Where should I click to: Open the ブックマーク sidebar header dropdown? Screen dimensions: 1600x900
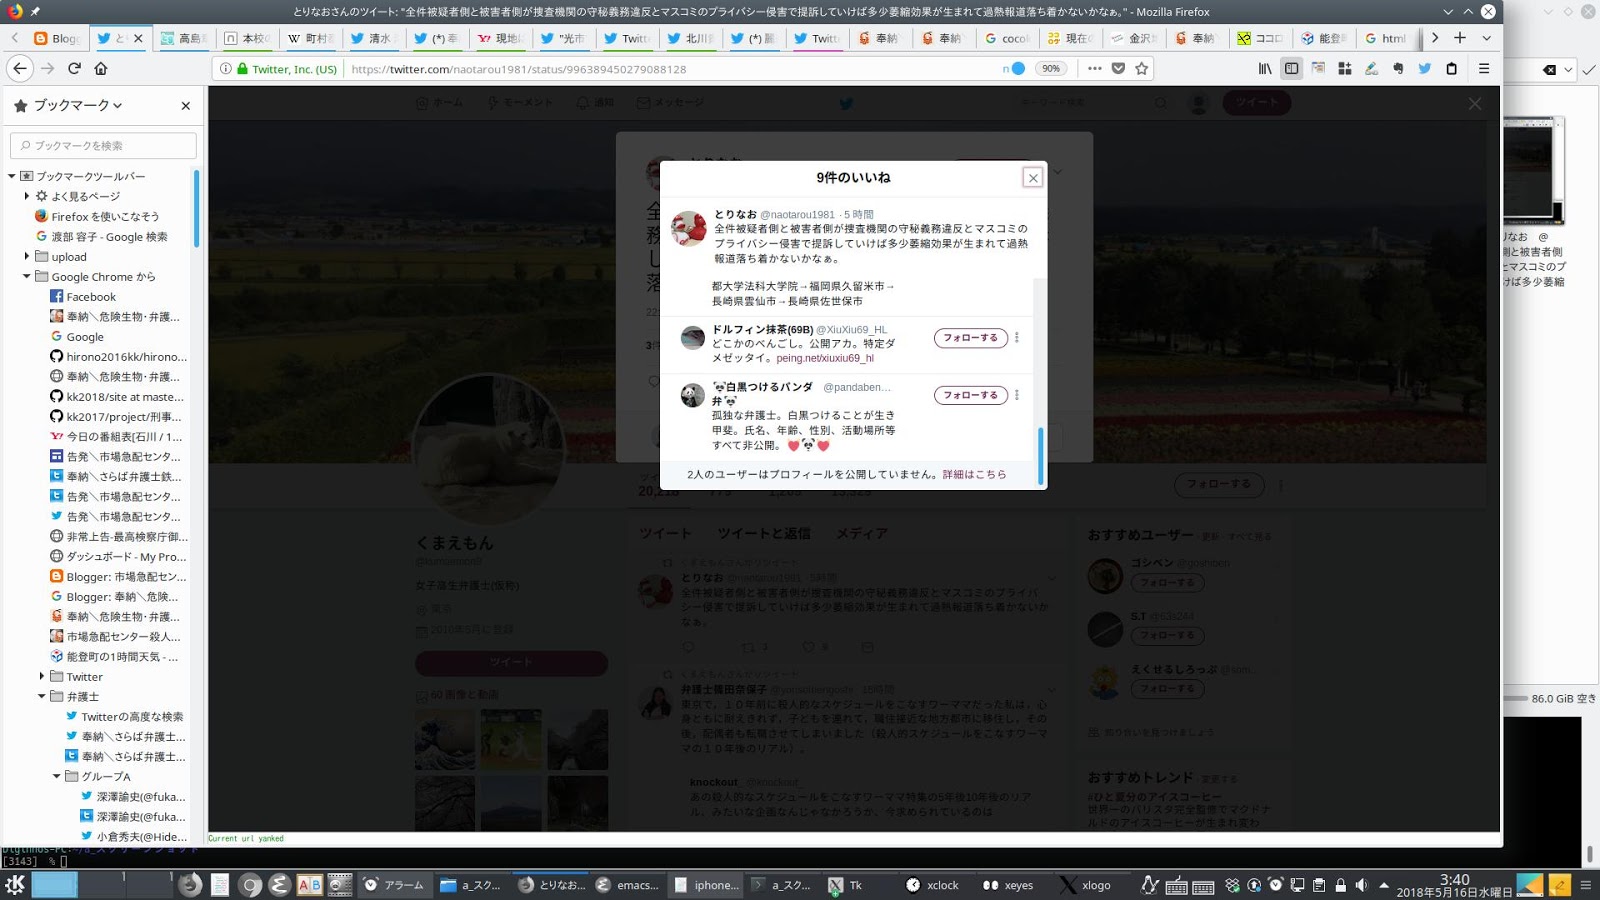click(x=78, y=105)
